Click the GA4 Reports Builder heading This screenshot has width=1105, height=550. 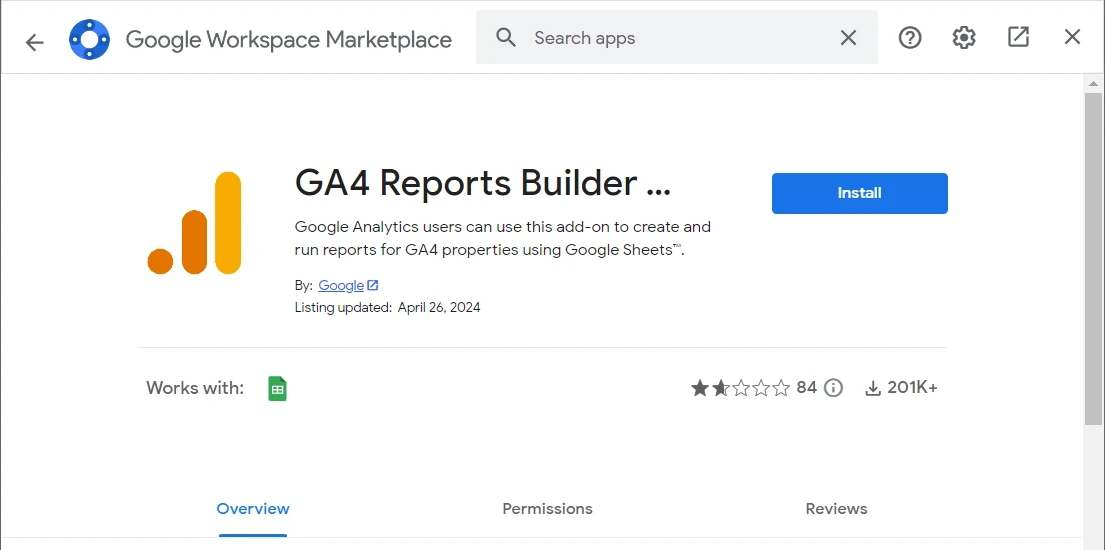483,183
